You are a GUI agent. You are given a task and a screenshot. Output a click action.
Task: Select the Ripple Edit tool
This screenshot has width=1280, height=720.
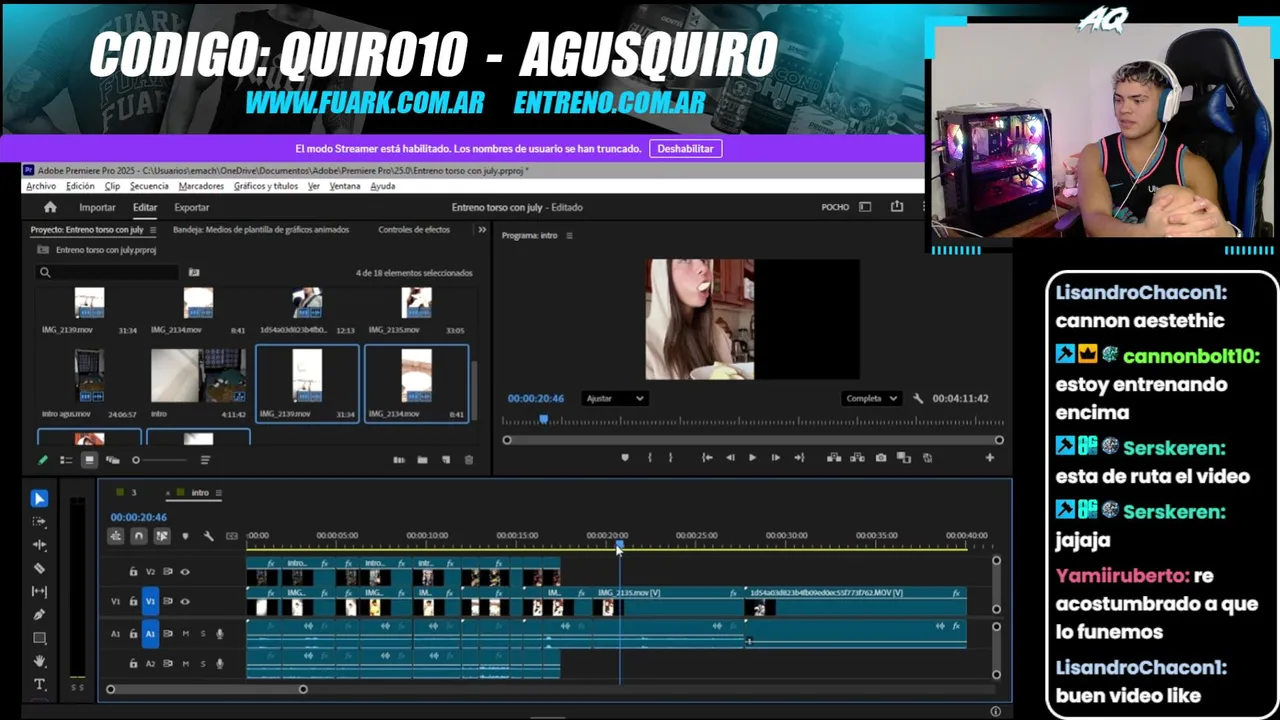(39, 545)
